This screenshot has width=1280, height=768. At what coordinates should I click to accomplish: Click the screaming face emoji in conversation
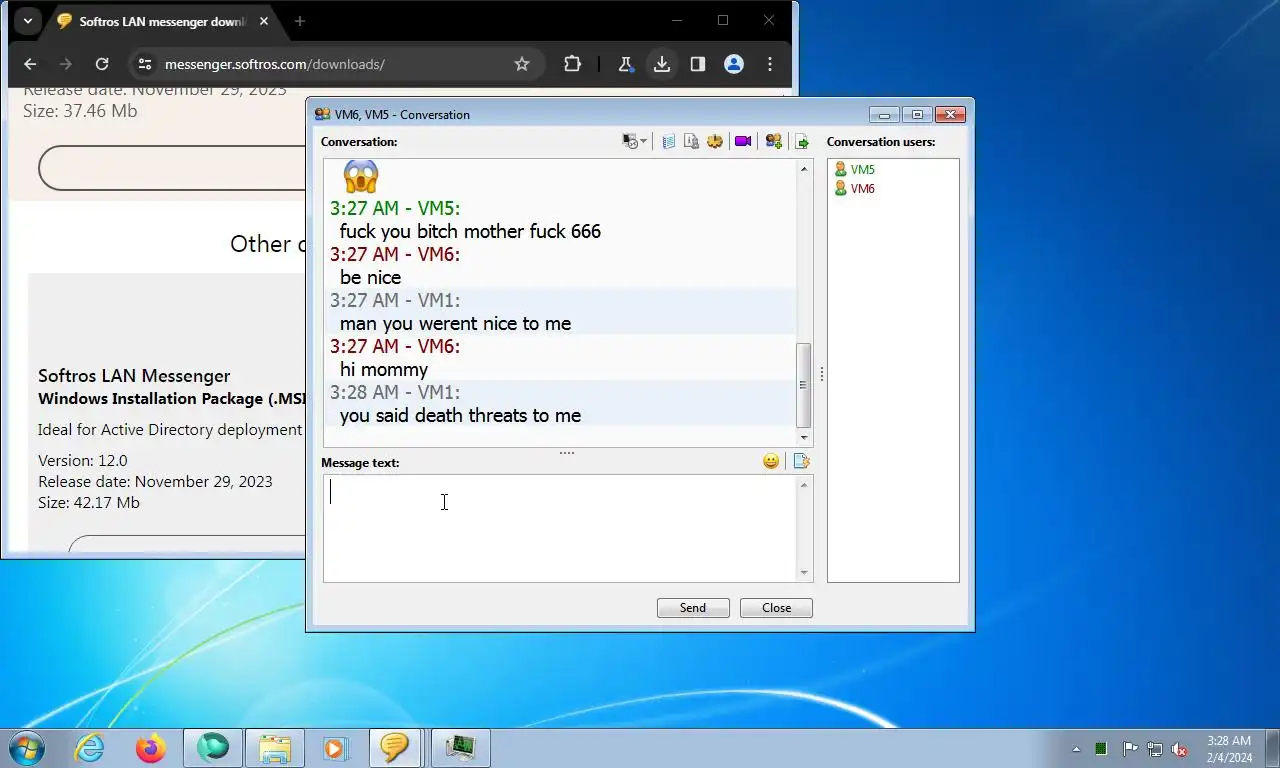(x=361, y=177)
